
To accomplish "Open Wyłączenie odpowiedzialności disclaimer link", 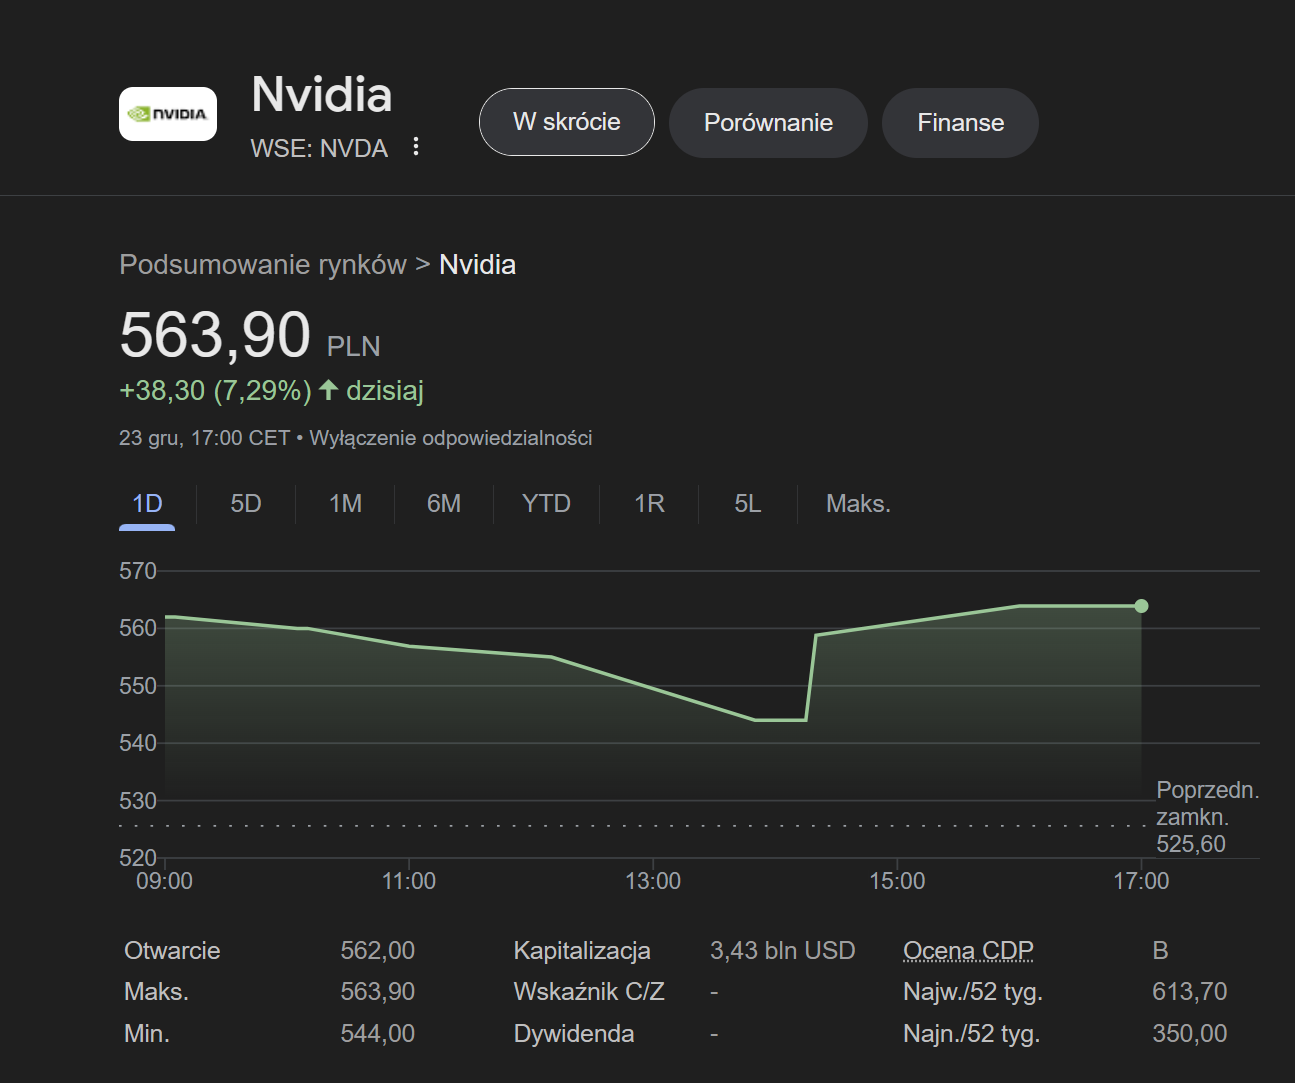I will point(450,438).
